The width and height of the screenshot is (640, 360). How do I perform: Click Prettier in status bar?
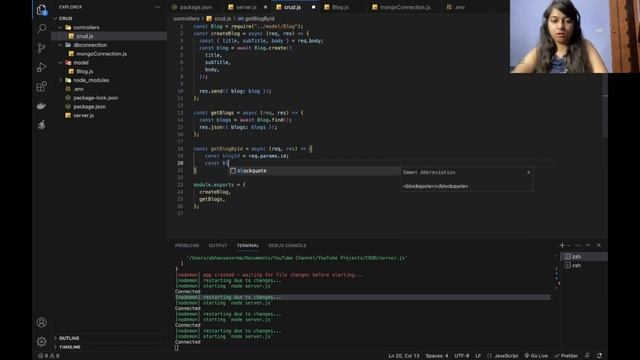(x=566, y=356)
